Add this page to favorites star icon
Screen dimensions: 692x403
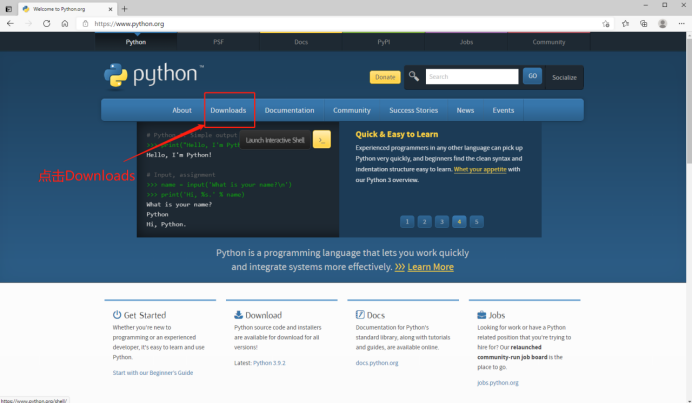point(606,24)
